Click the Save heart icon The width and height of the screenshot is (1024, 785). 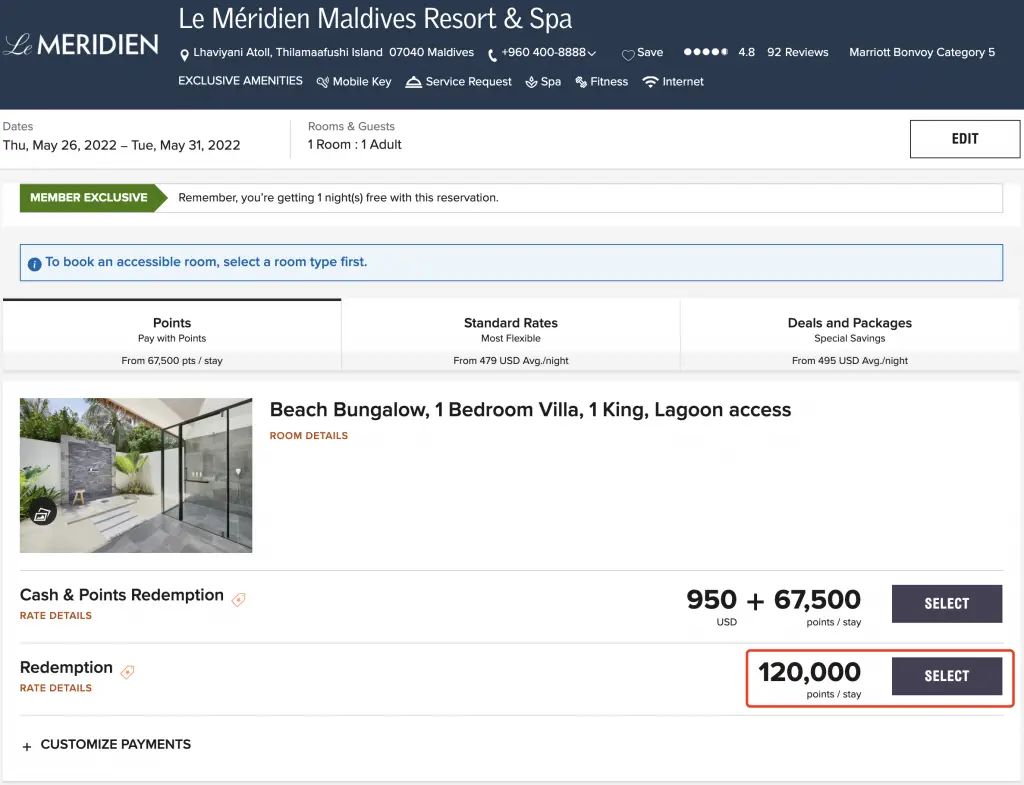pyautogui.click(x=628, y=54)
